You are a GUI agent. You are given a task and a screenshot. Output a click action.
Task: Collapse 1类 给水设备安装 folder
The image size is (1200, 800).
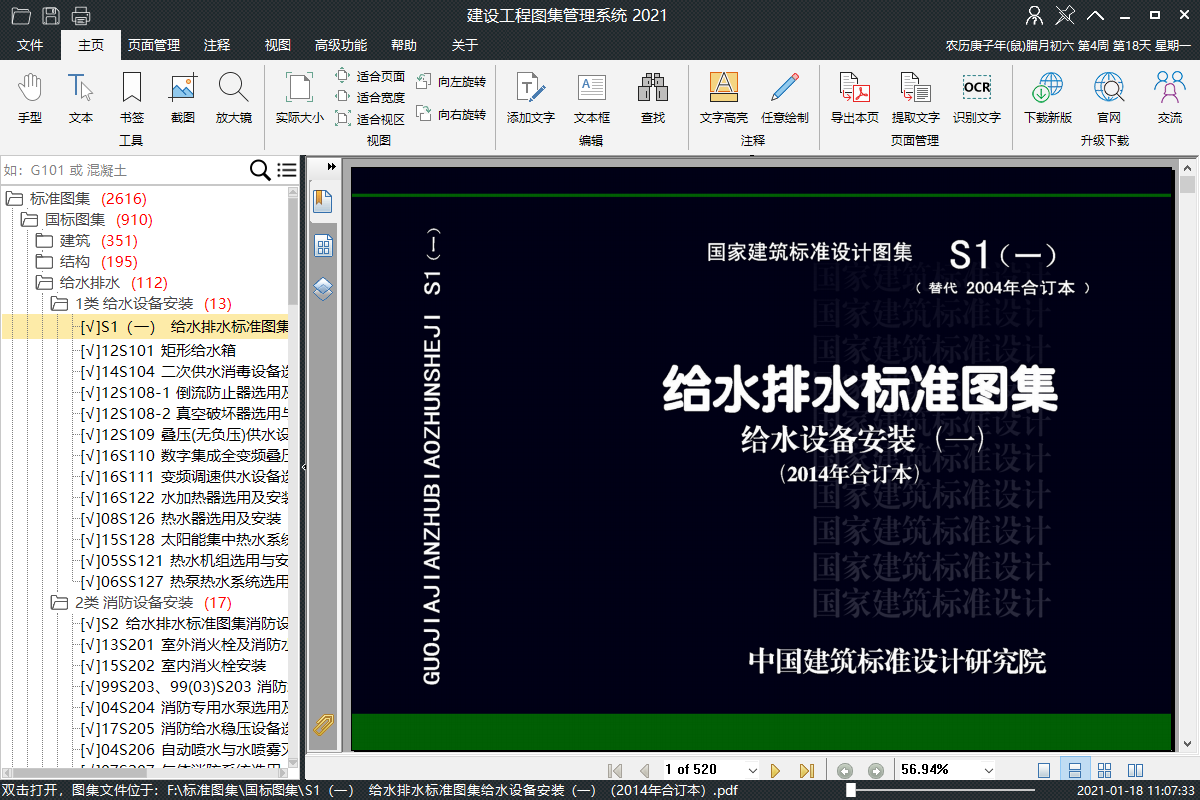click(x=59, y=303)
